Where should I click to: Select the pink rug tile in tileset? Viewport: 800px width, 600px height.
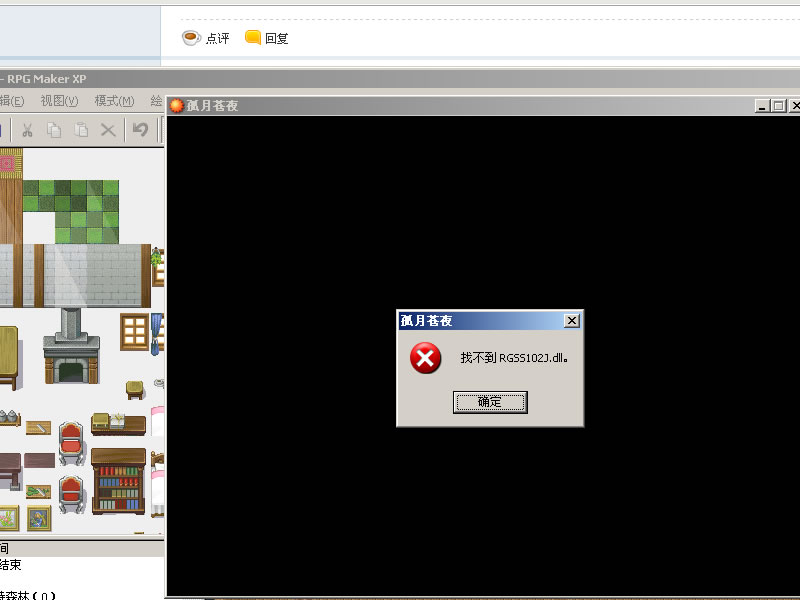click(10, 163)
